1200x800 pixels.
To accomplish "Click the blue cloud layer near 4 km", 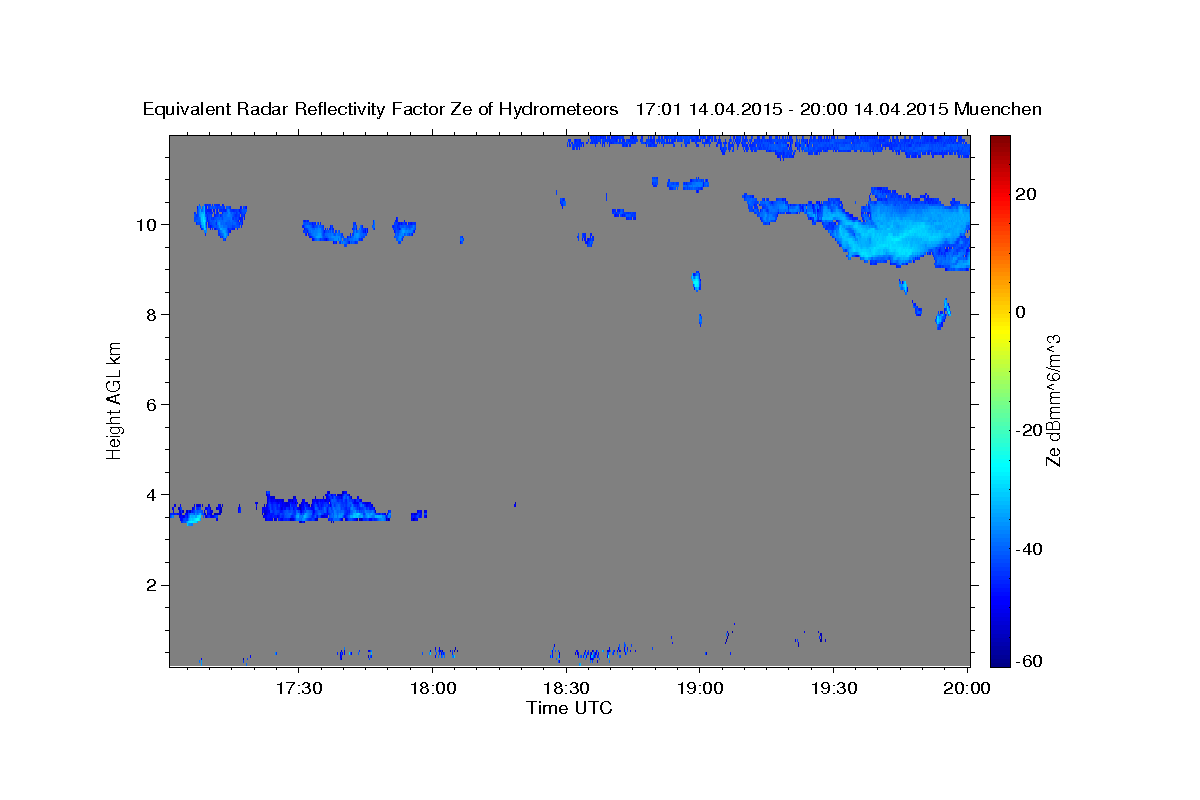I will 326,508.
